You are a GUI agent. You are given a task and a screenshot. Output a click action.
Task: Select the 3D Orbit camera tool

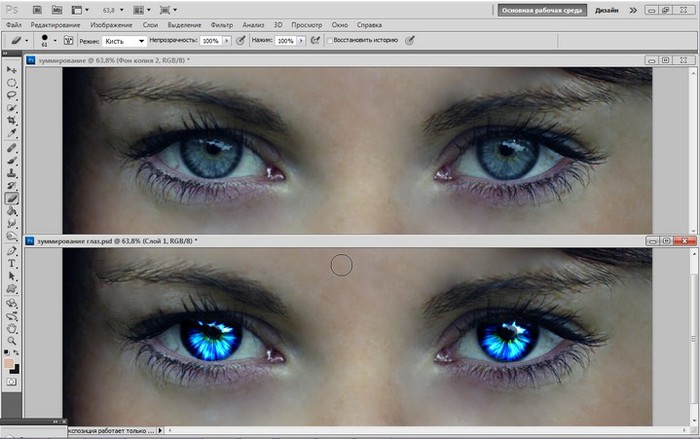click(x=12, y=316)
